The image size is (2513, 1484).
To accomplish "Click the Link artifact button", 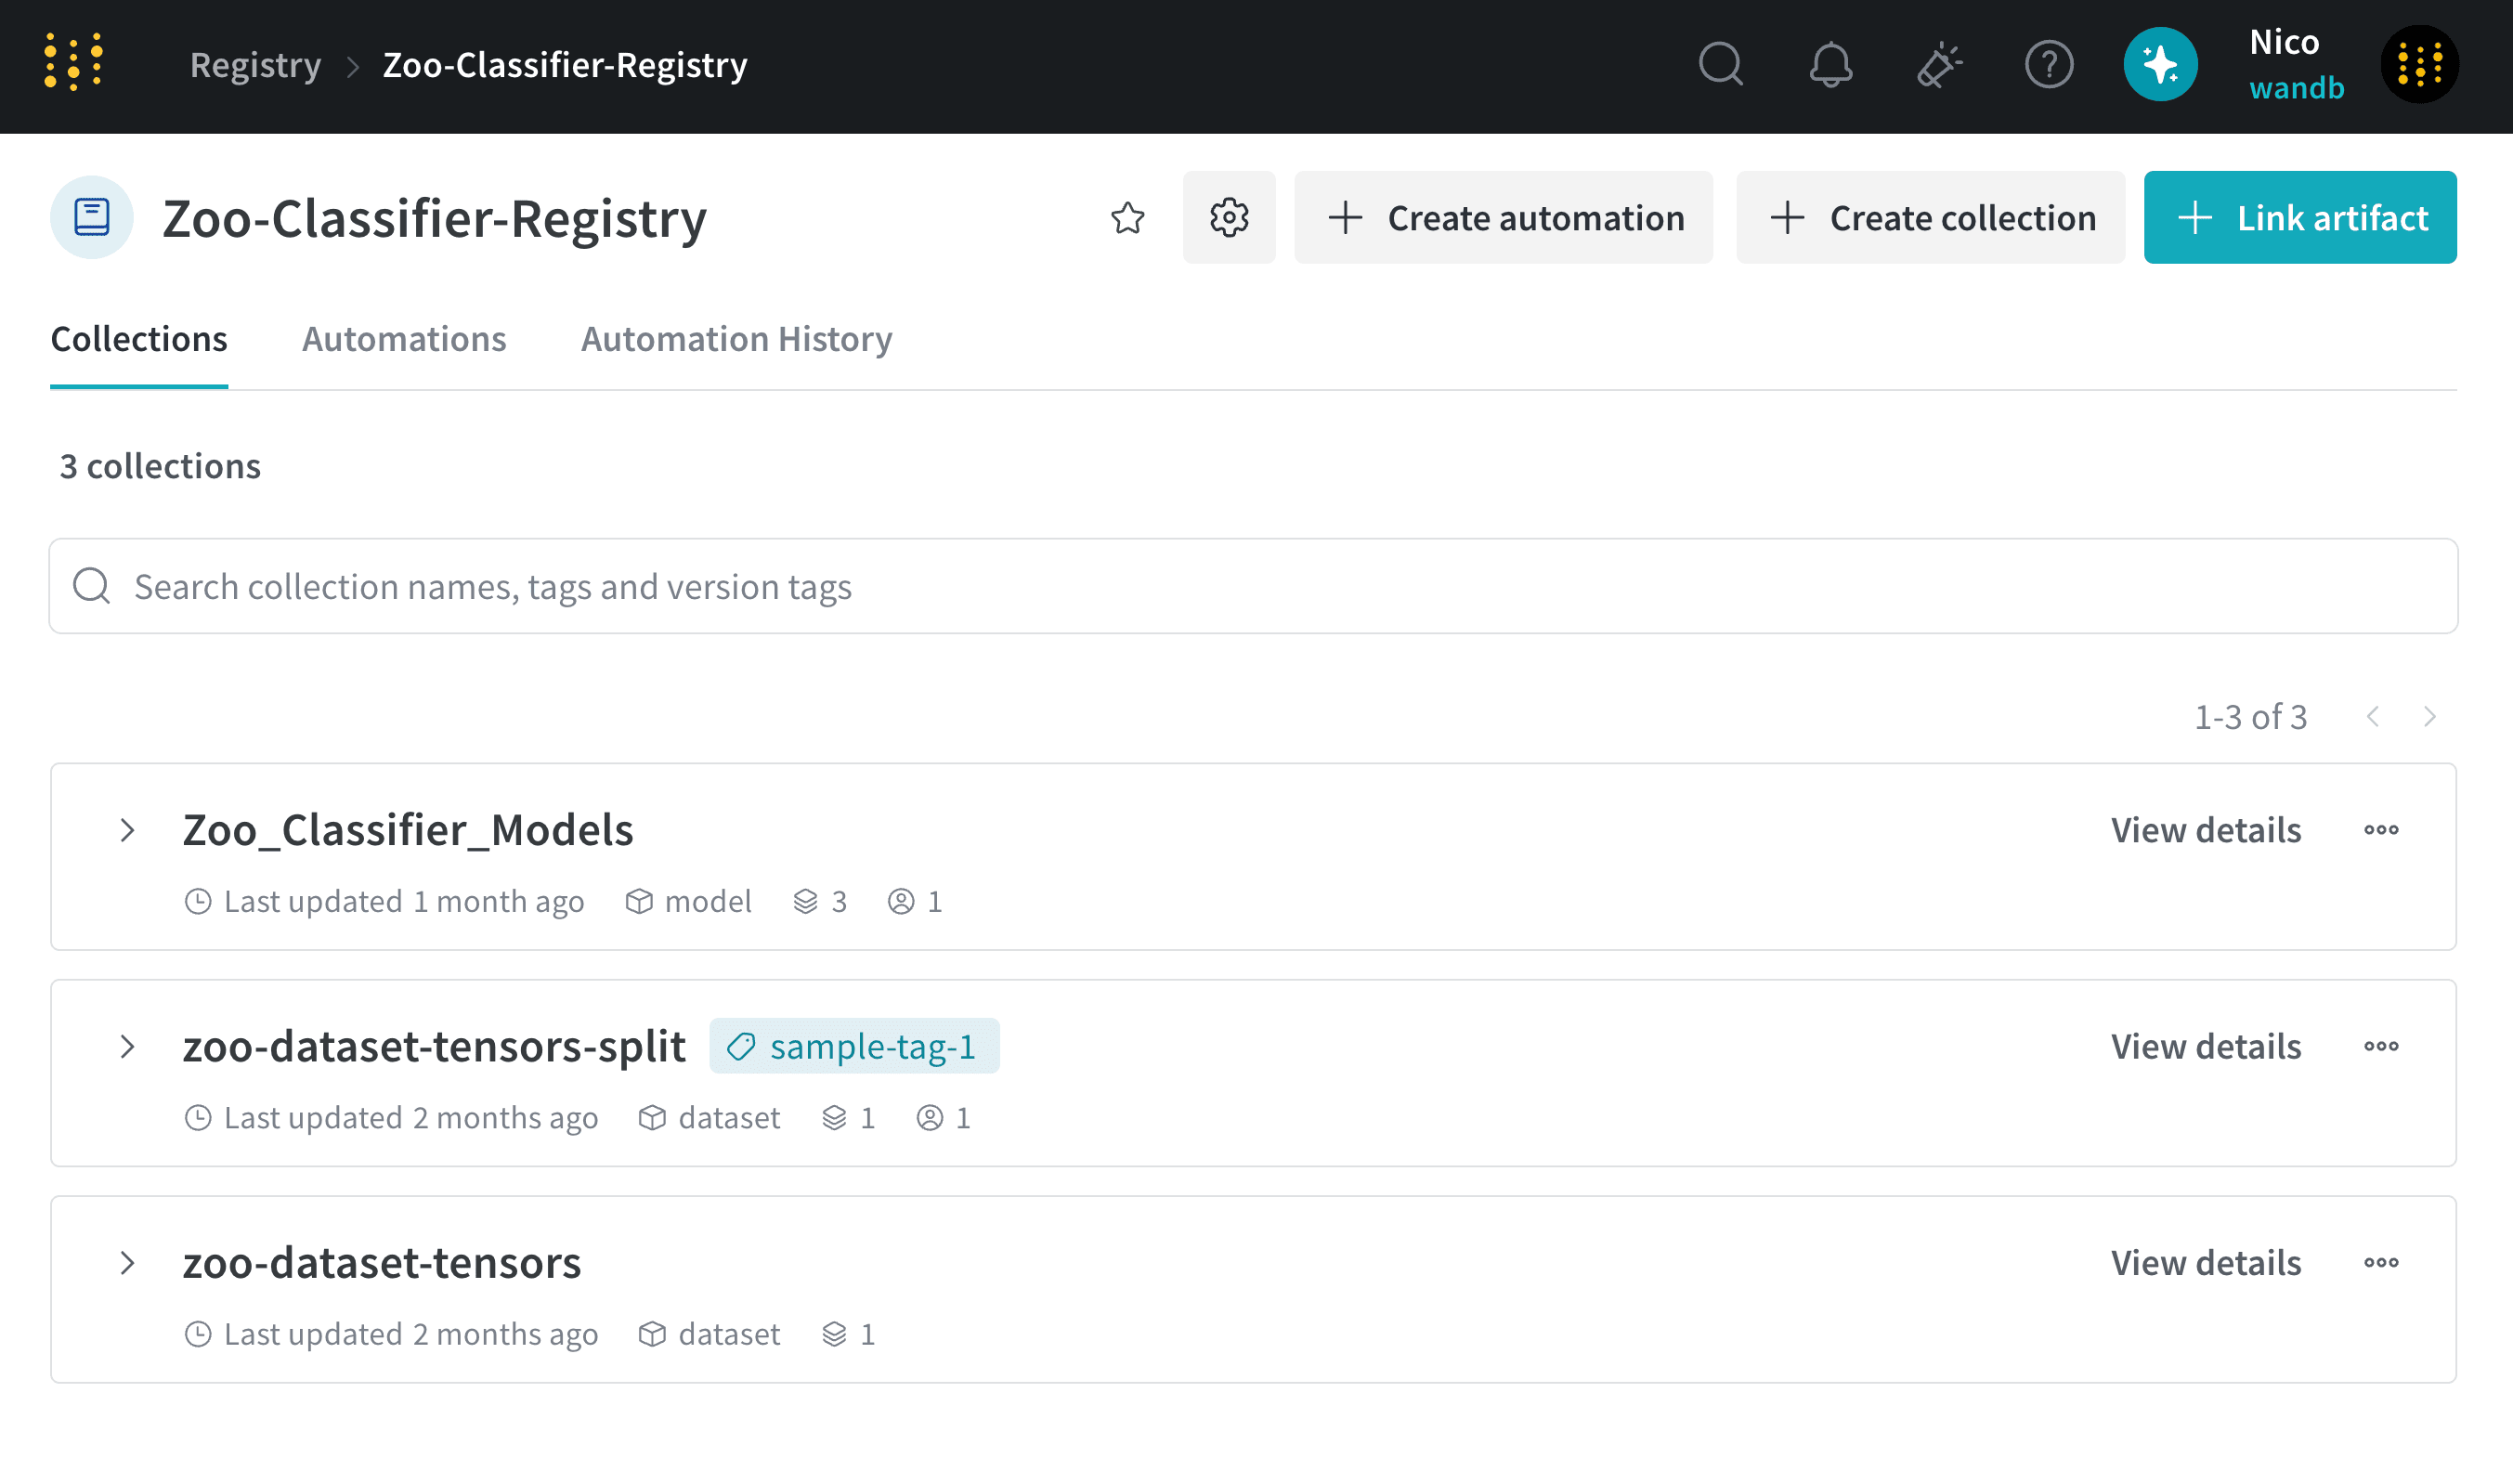I will pos(2300,218).
